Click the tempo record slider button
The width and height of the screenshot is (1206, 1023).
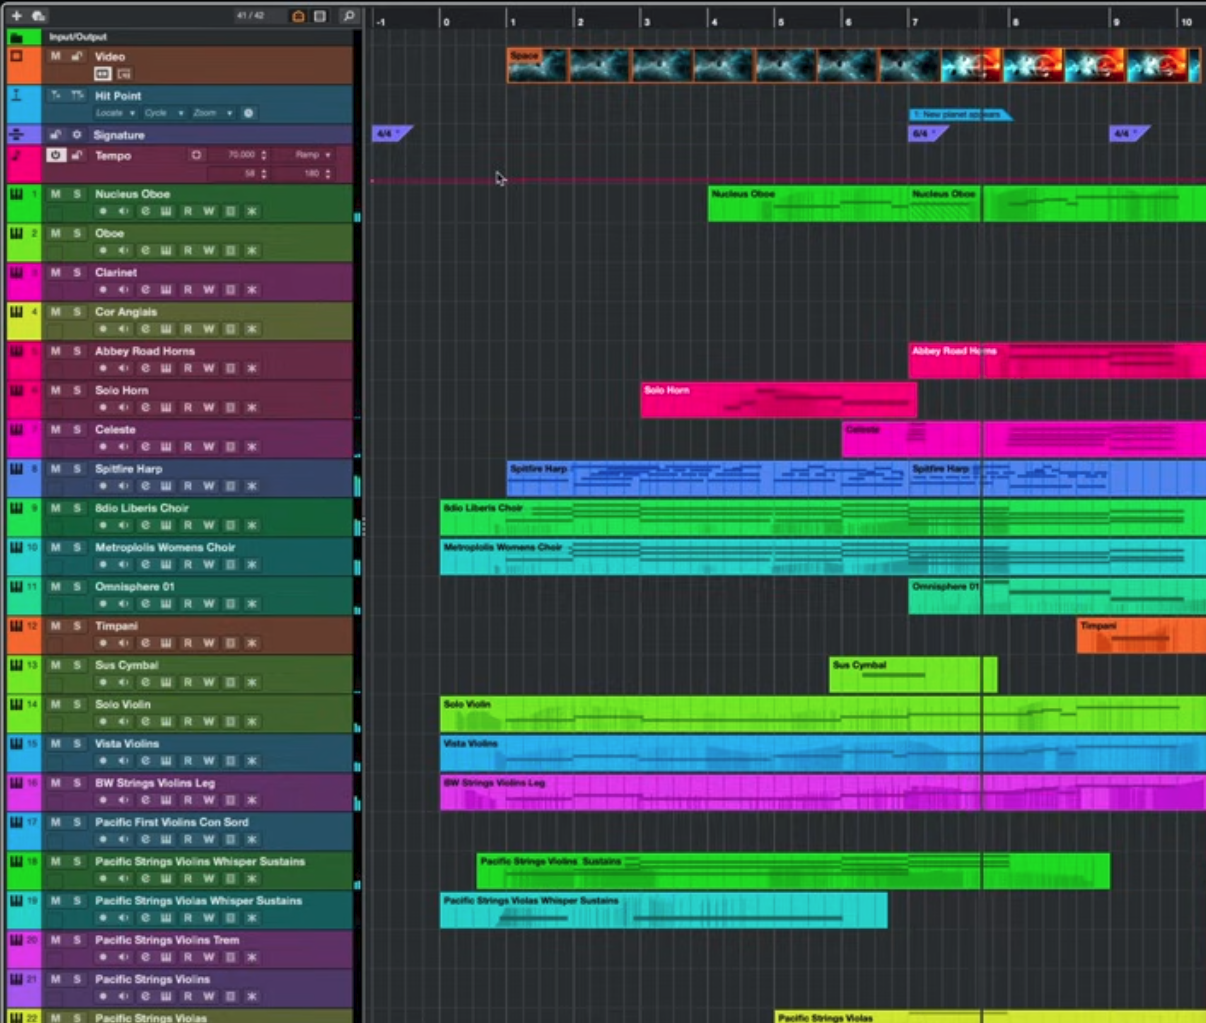click(x=196, y=155)
